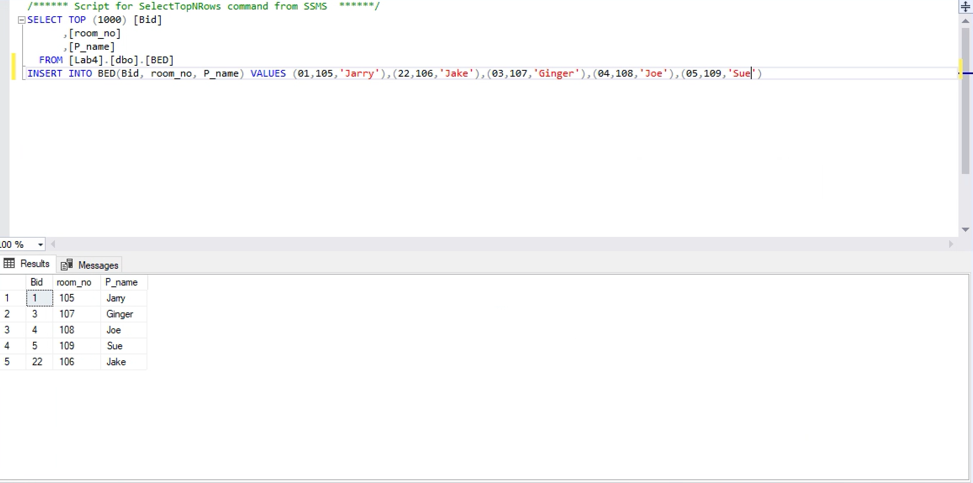Click the [Lab4].[dbo].[BED] table reference
The image size is (973, 483).
(121, 60)
